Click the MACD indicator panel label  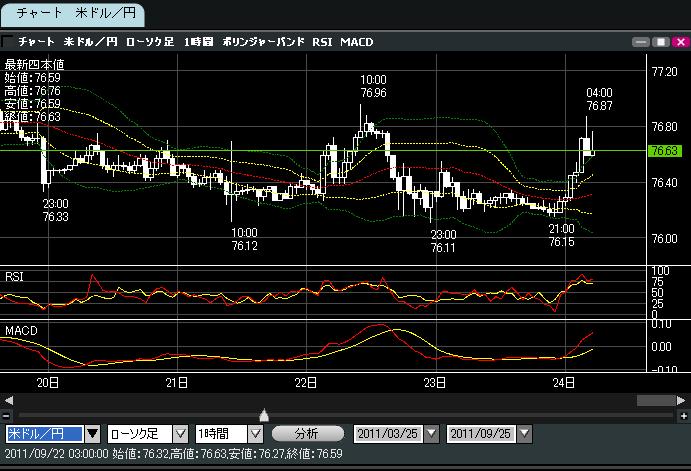[21, 329]
